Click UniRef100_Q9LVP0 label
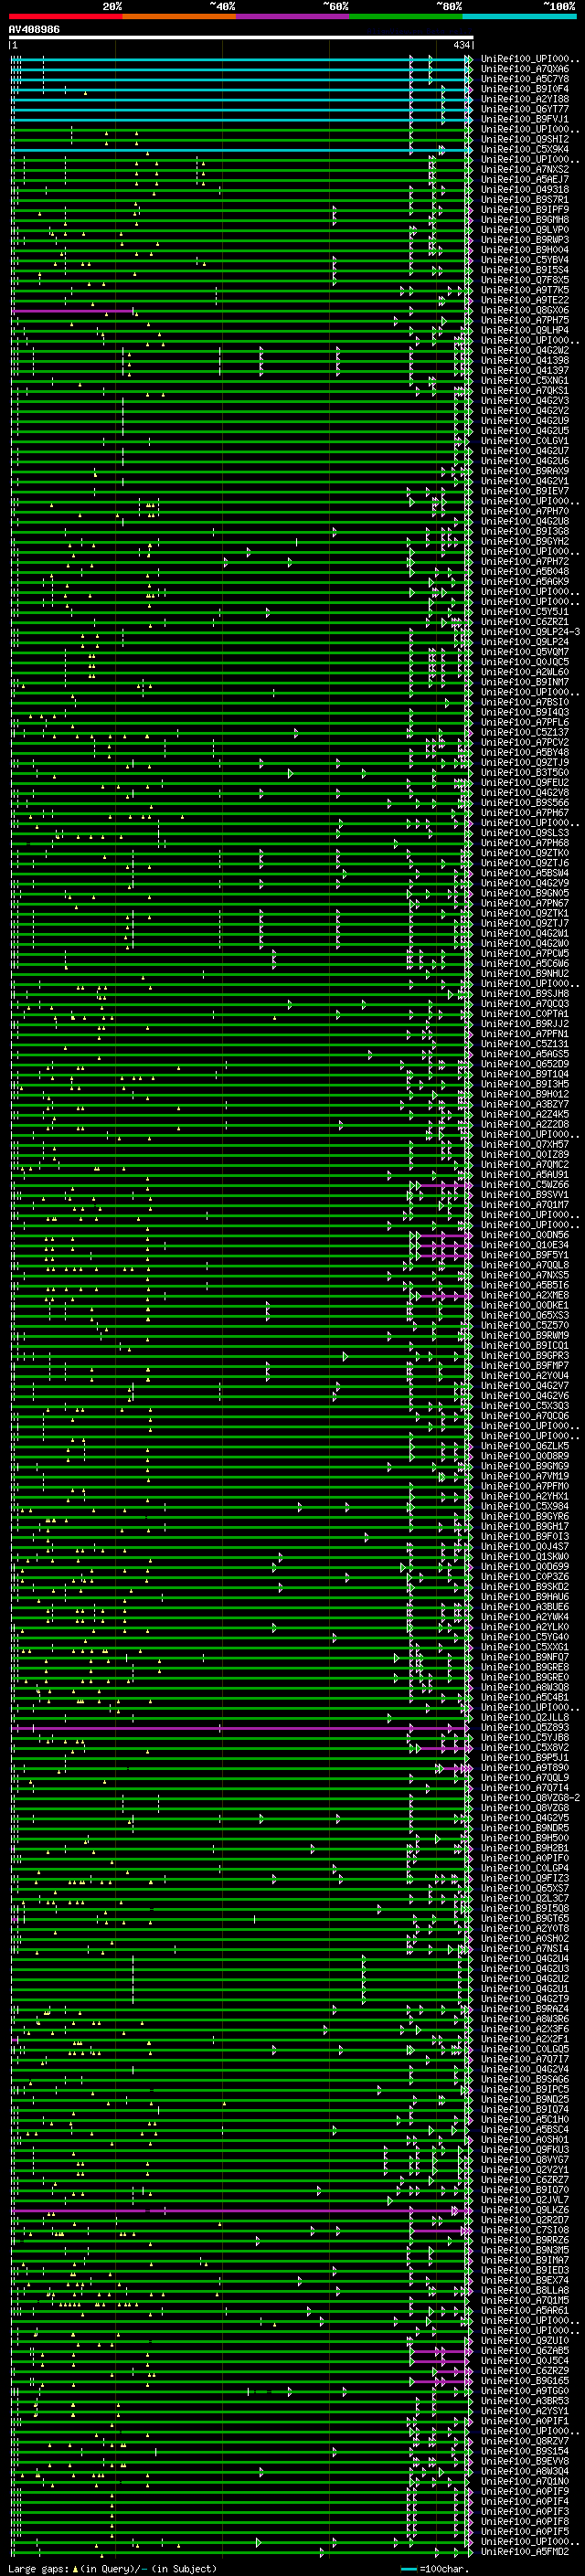This screenshot has height=2576, width=585. pyautogui.click(x=525, y=230)
